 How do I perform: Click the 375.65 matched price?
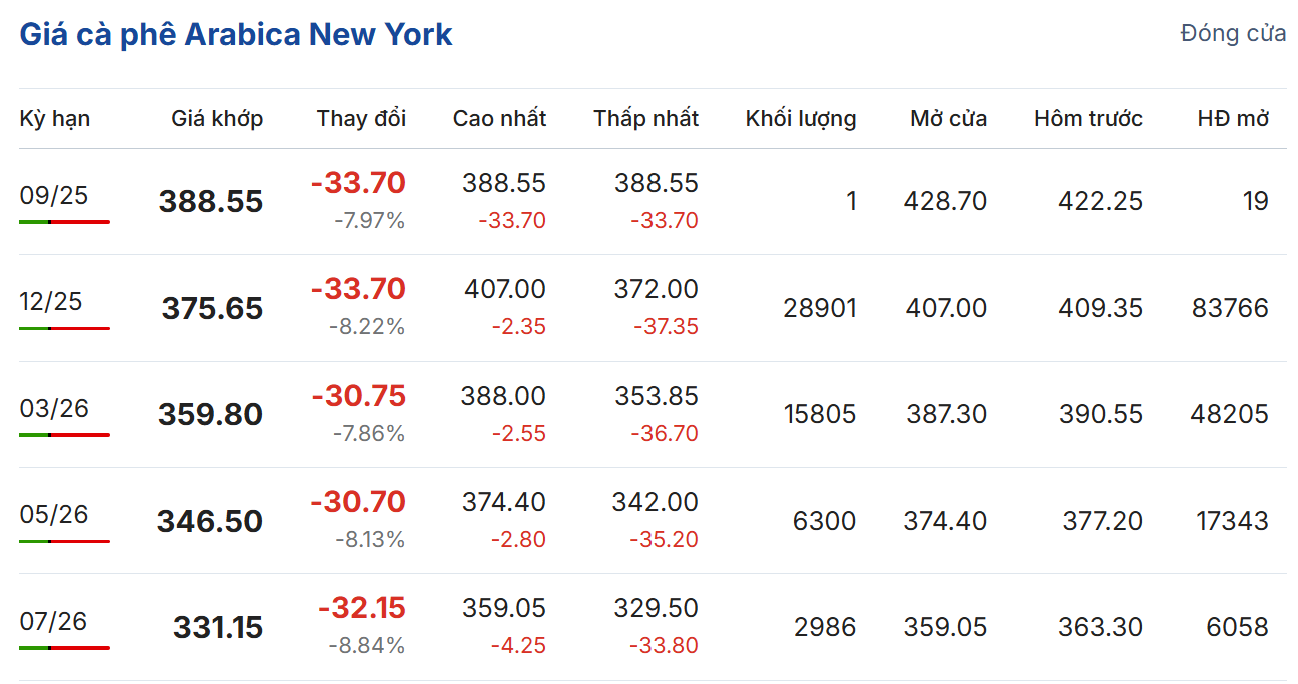coord(212,308)
